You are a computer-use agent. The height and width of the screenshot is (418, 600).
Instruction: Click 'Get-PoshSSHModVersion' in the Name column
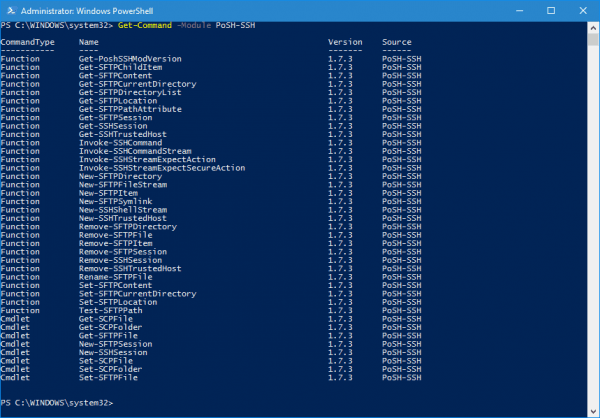(x=130, y=59)
